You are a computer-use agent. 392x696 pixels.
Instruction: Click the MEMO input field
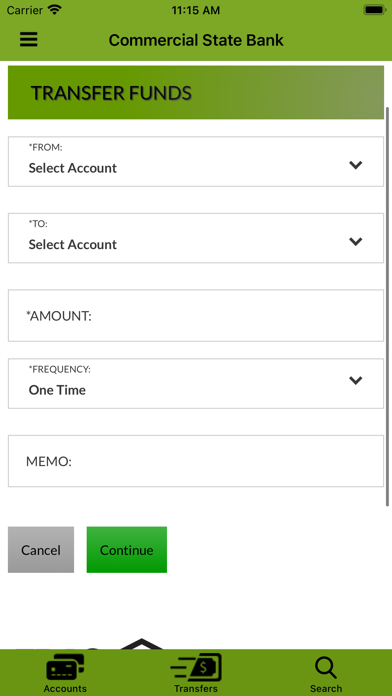click(196, 461)
